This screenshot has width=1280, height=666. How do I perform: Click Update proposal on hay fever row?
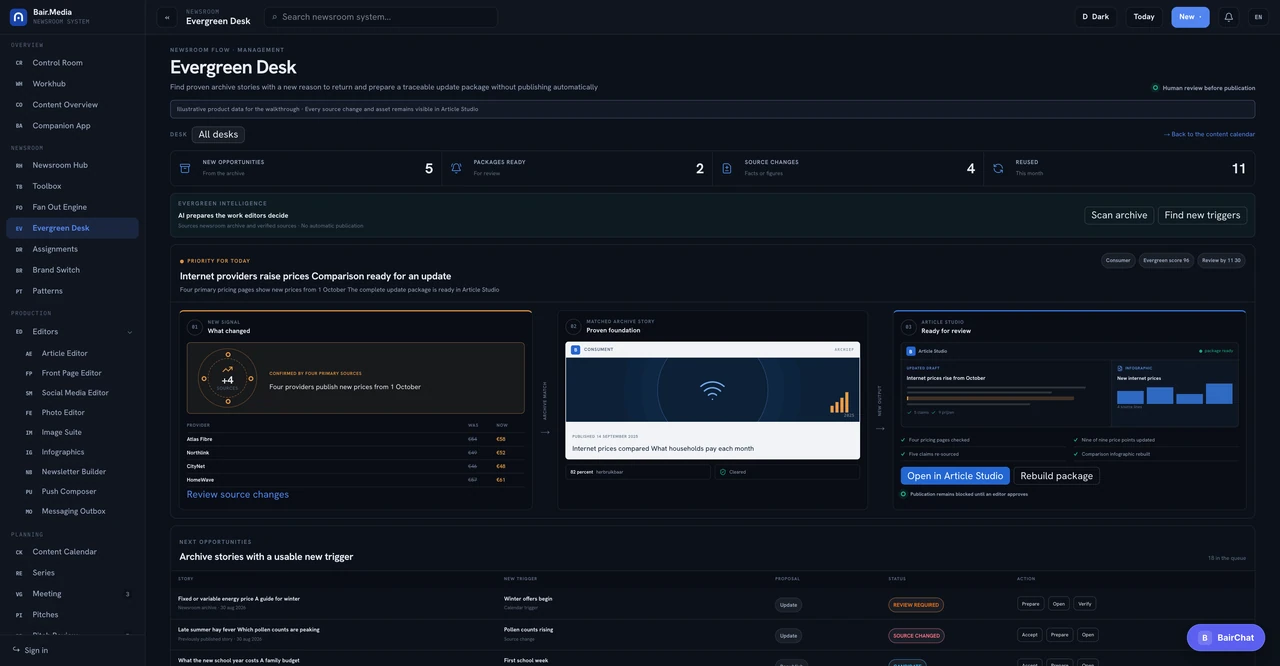tap(788, 635)
